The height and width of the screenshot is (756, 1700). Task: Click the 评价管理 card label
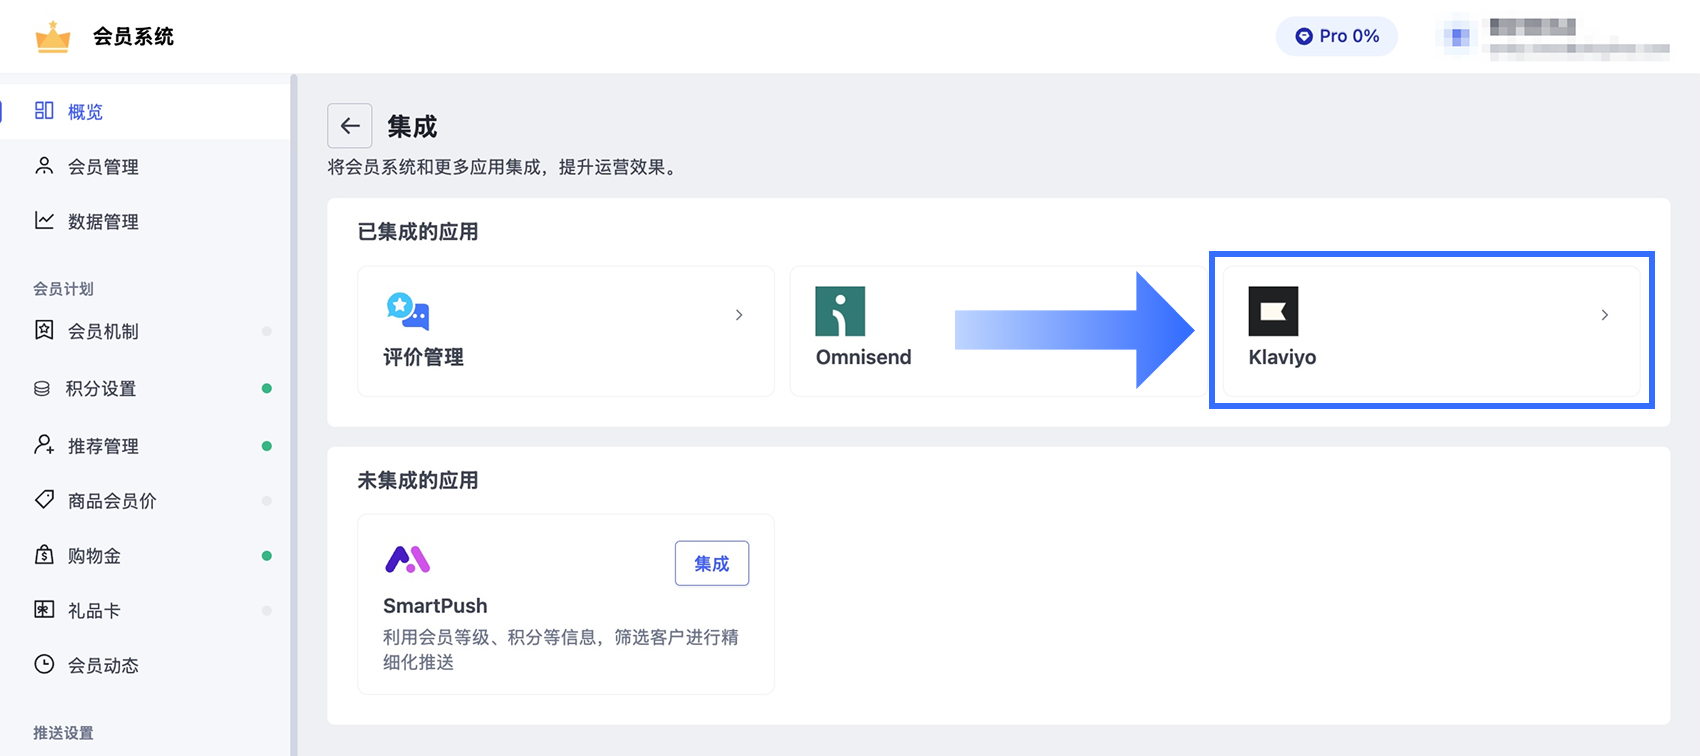click(x=423, y=357)
